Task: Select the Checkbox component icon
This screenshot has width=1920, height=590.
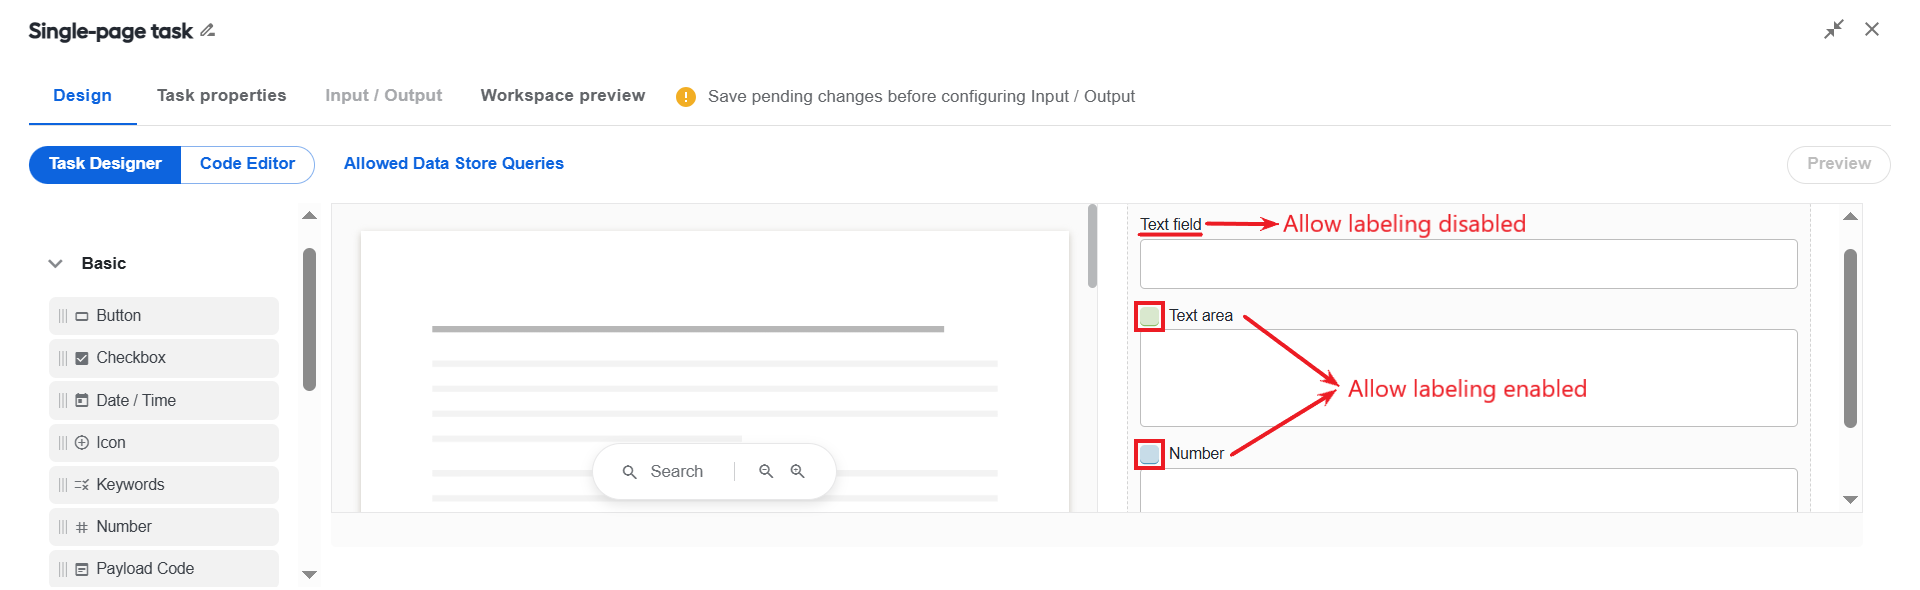Action: [x=82, y=358]
